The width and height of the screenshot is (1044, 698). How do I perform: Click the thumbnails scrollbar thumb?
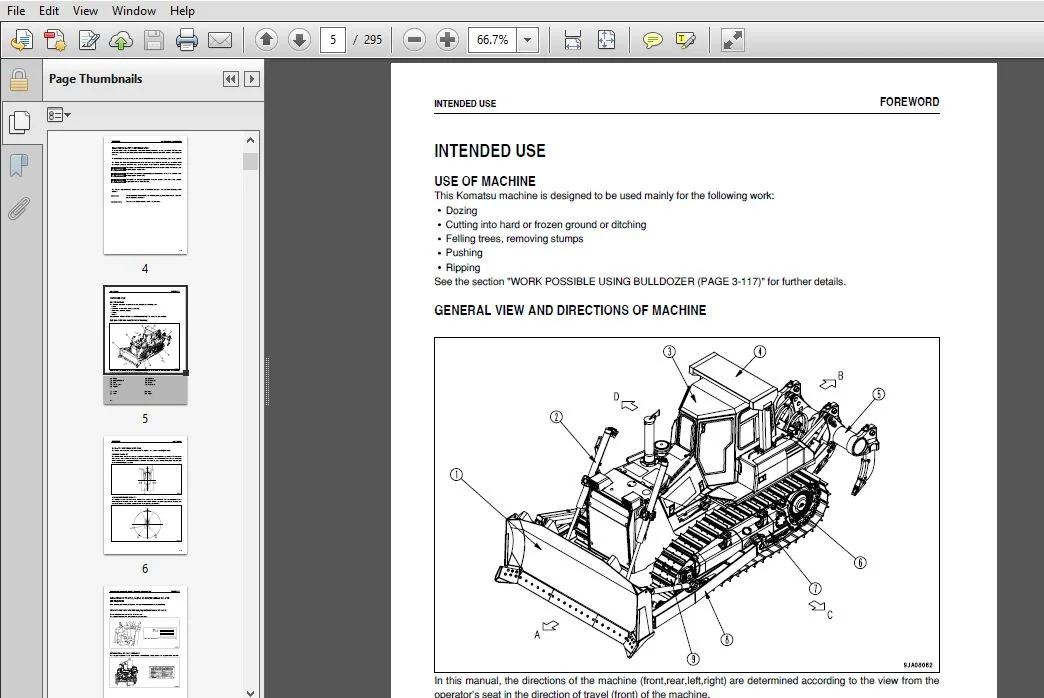(x=250, y=161)
